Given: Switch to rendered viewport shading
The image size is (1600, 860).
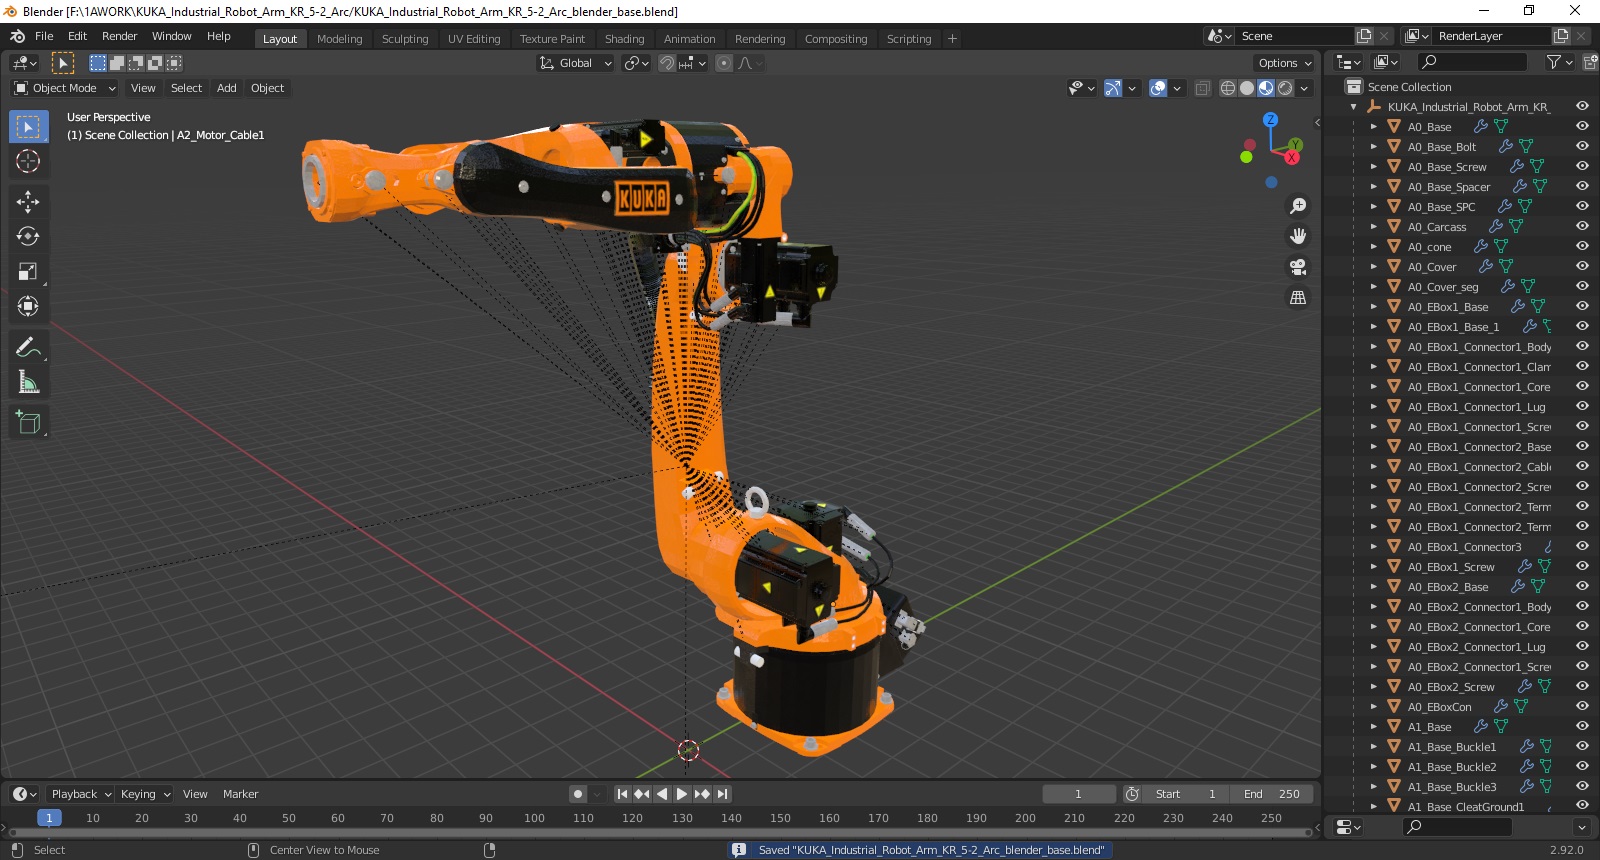Looking at the screenshot, I should tap(1285, 88).
